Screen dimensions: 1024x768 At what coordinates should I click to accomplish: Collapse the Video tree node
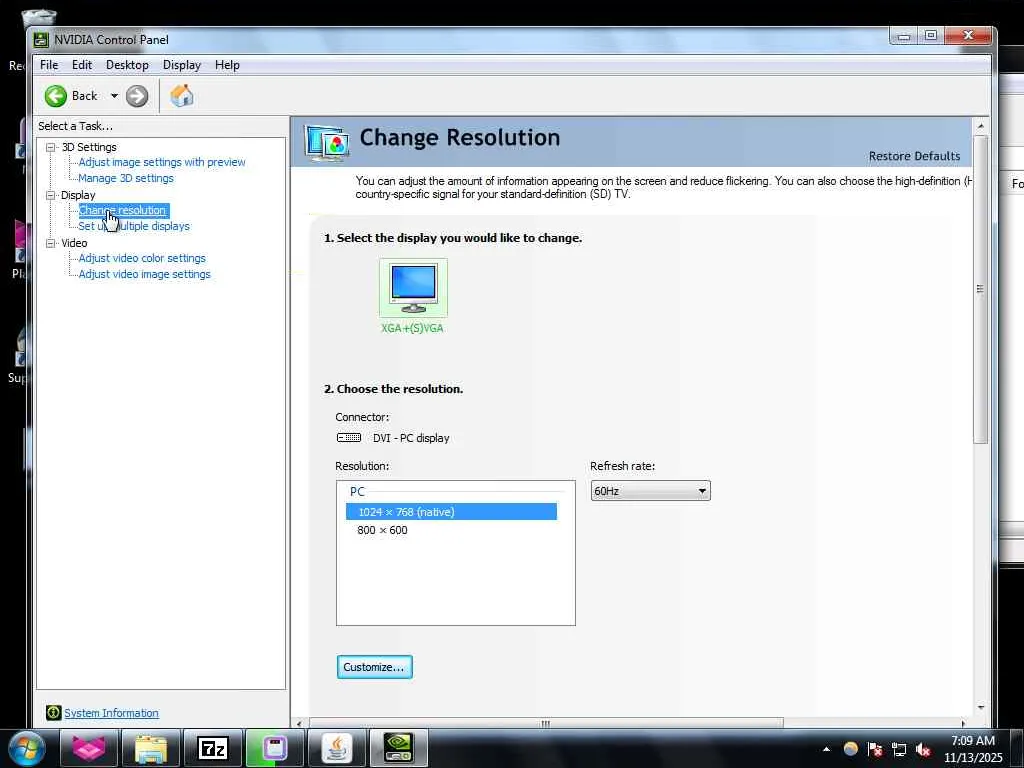pyautogui.click(x=50, y=243)
